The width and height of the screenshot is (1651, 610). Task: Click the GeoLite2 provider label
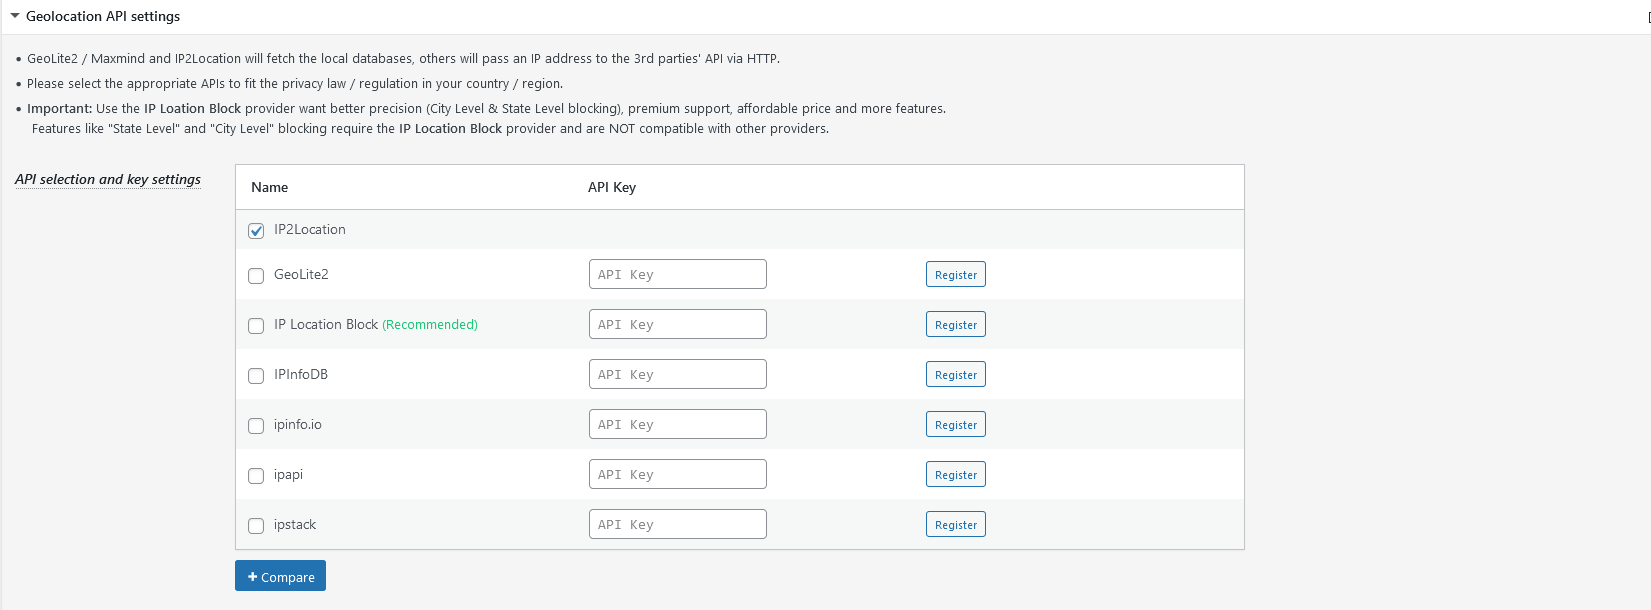301,274
